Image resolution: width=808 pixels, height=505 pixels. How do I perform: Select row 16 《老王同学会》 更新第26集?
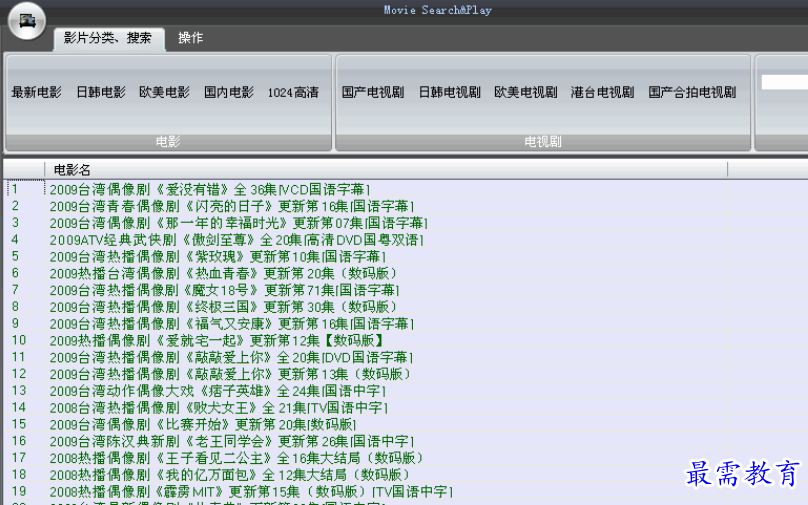click(x=232, y=441)
